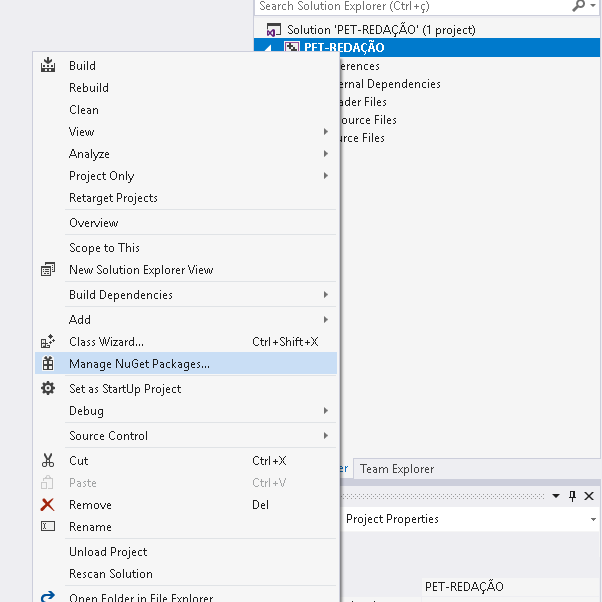Click the scissors Cut icon
Viewport: 602px width, 602px height.
tap(47, 461)
